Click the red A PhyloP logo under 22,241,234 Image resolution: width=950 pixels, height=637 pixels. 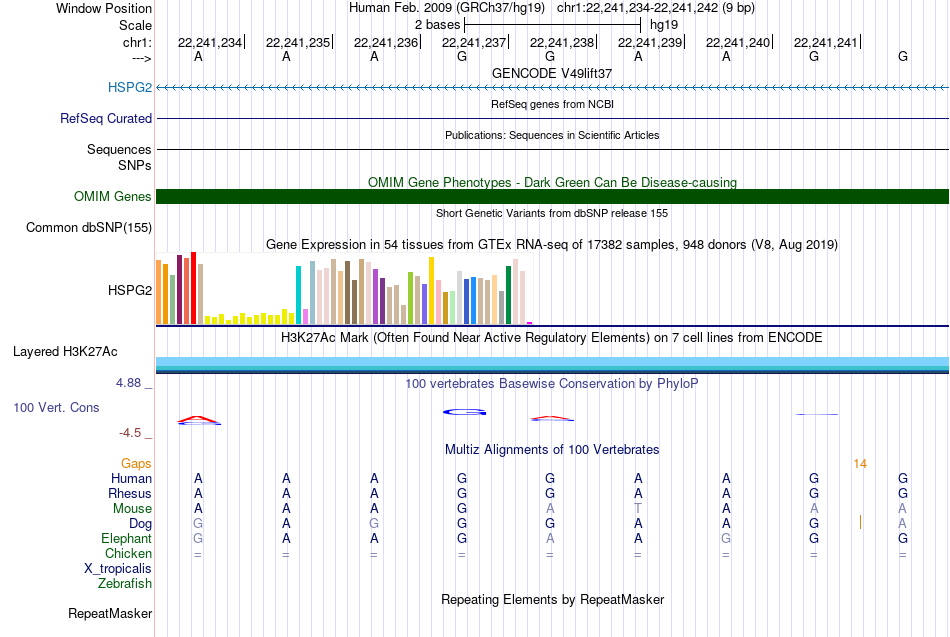click(x=199, y=420)
